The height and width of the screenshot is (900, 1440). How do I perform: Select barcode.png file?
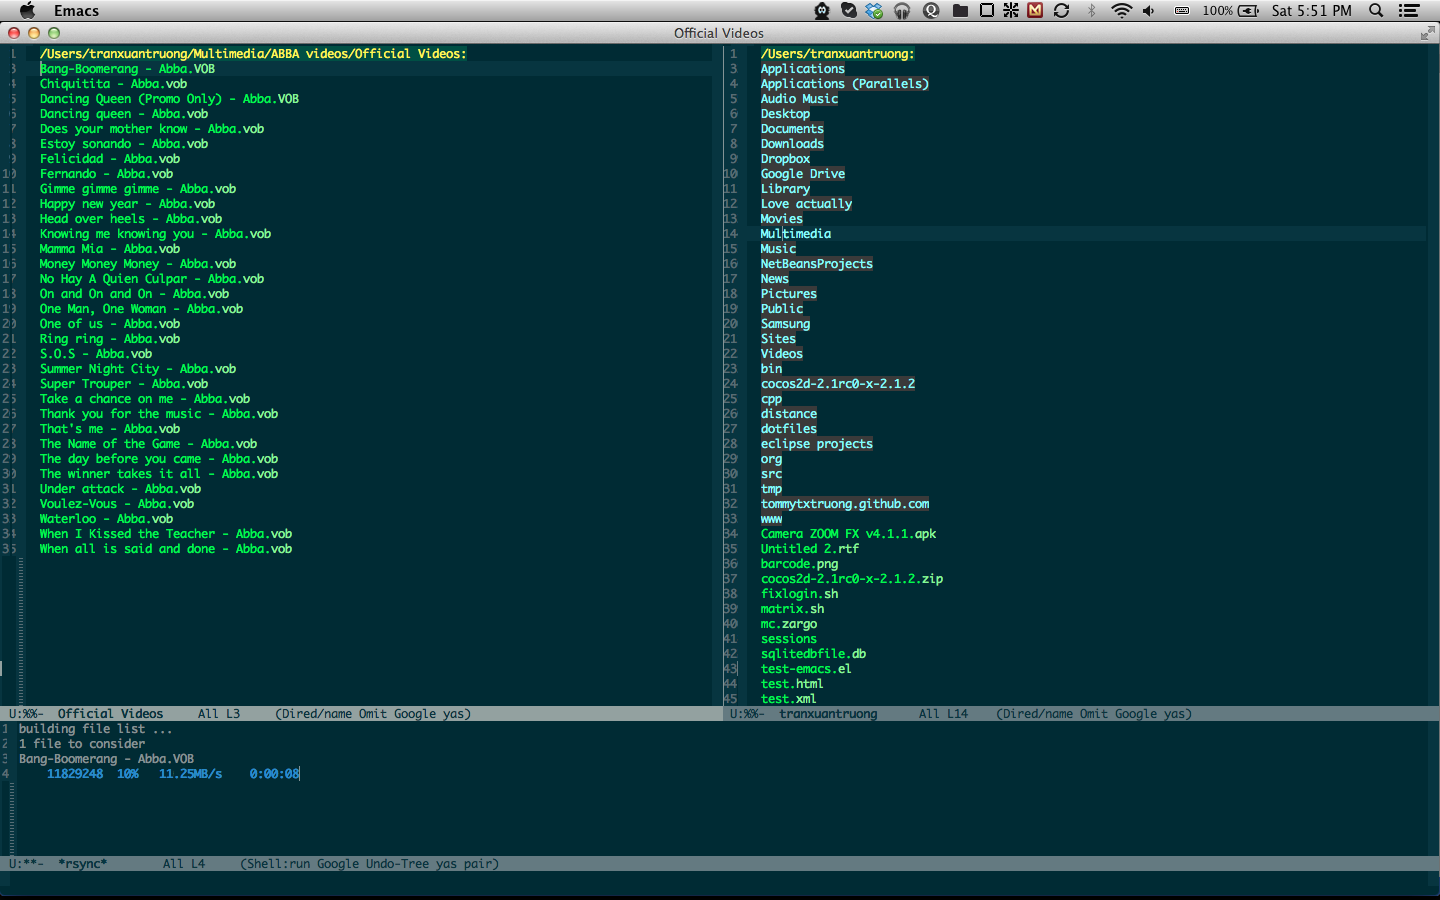pos(799,564)
